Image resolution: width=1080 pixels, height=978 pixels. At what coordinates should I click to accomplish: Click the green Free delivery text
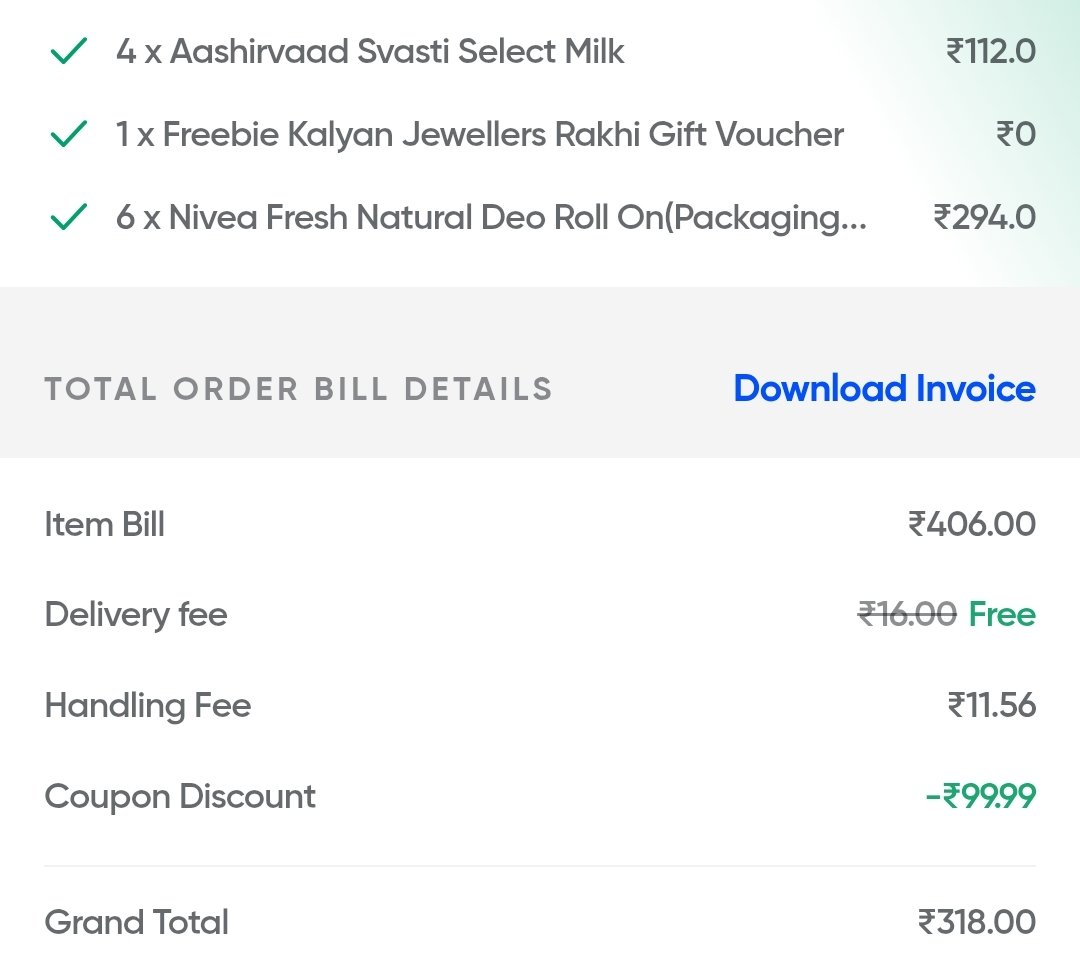1002,614
